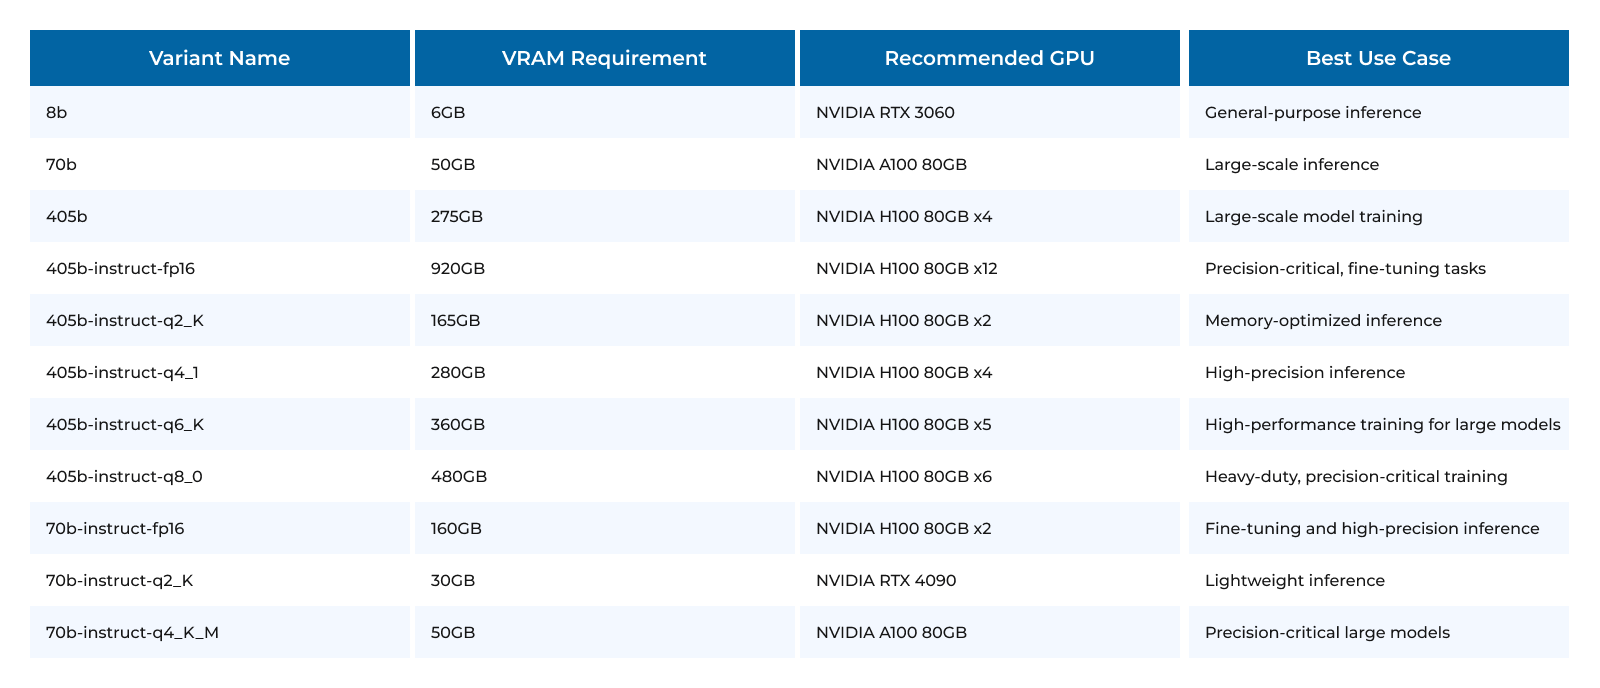This screenshot has width=1600, height=688.
Task: Click the Lightweight inference use case
Action: click(1294, 581)
